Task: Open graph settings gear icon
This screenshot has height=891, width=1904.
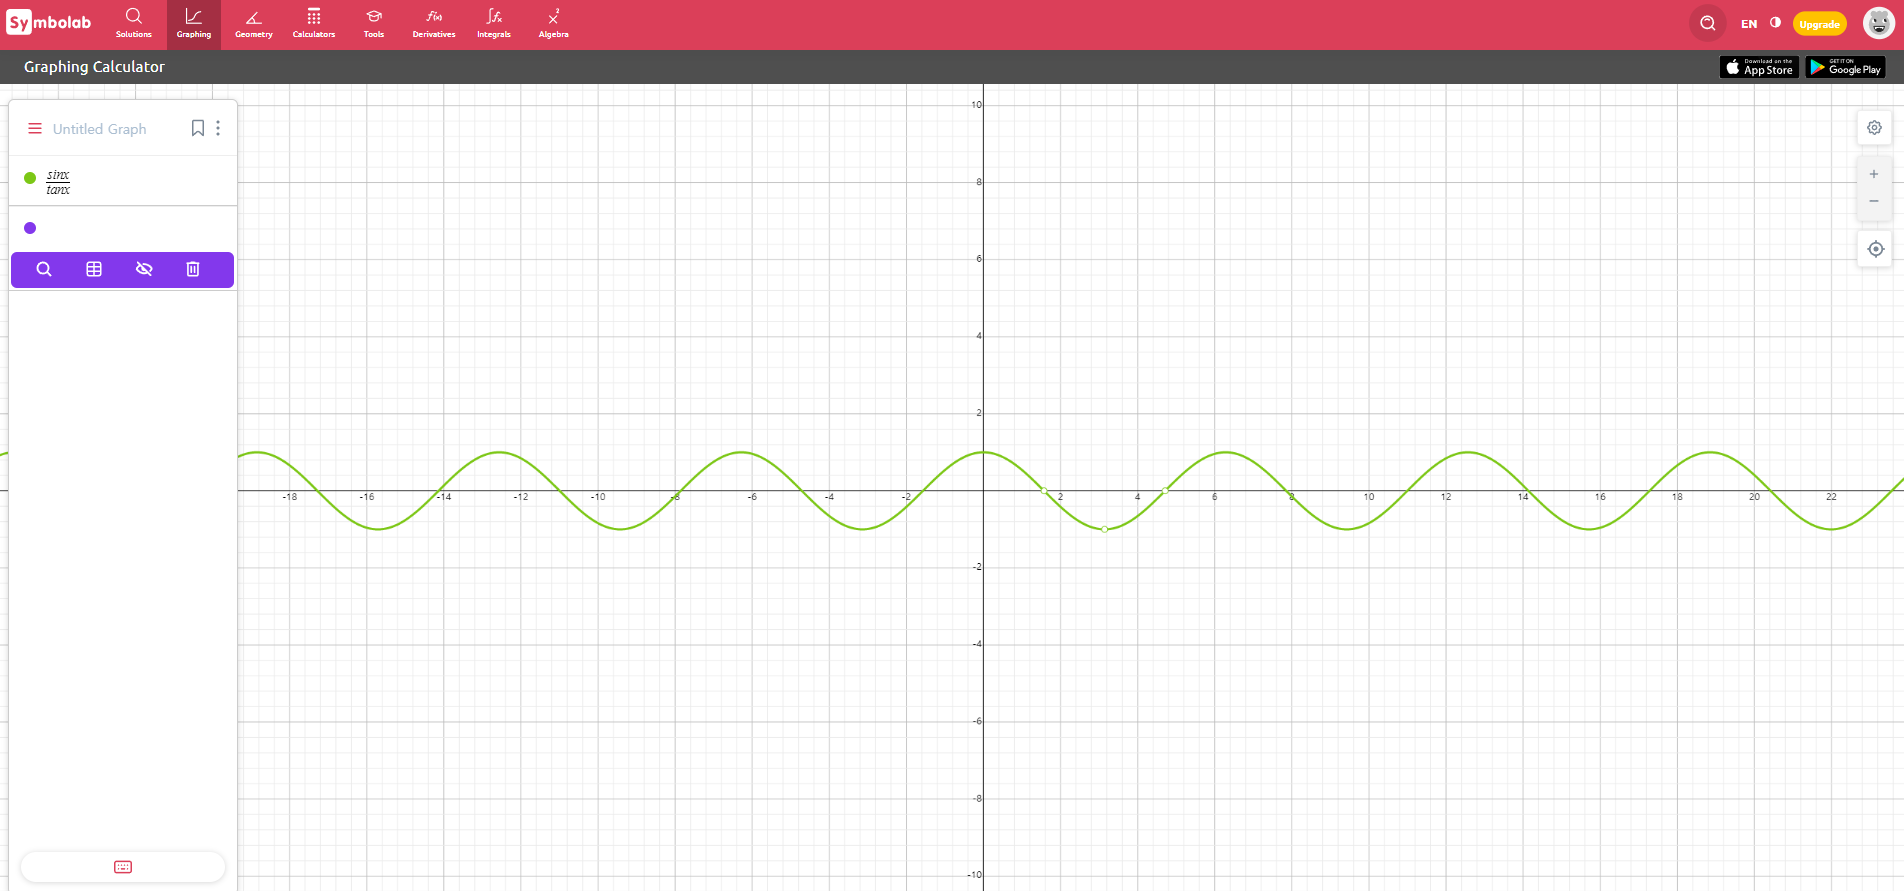Action: (x=1875, y=128)
